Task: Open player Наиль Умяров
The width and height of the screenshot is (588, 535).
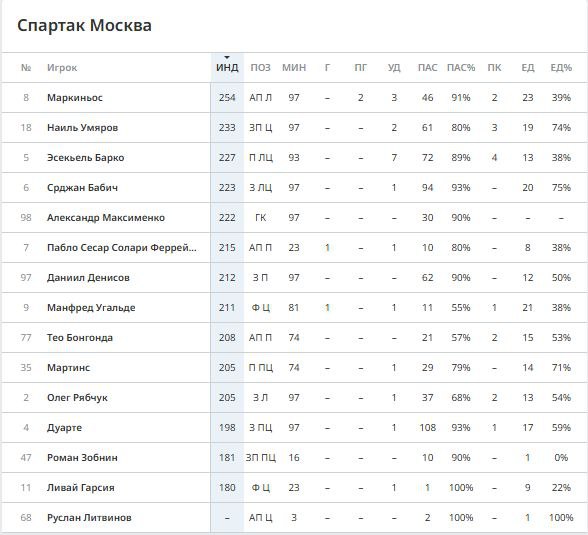Action: pos(82,127)
